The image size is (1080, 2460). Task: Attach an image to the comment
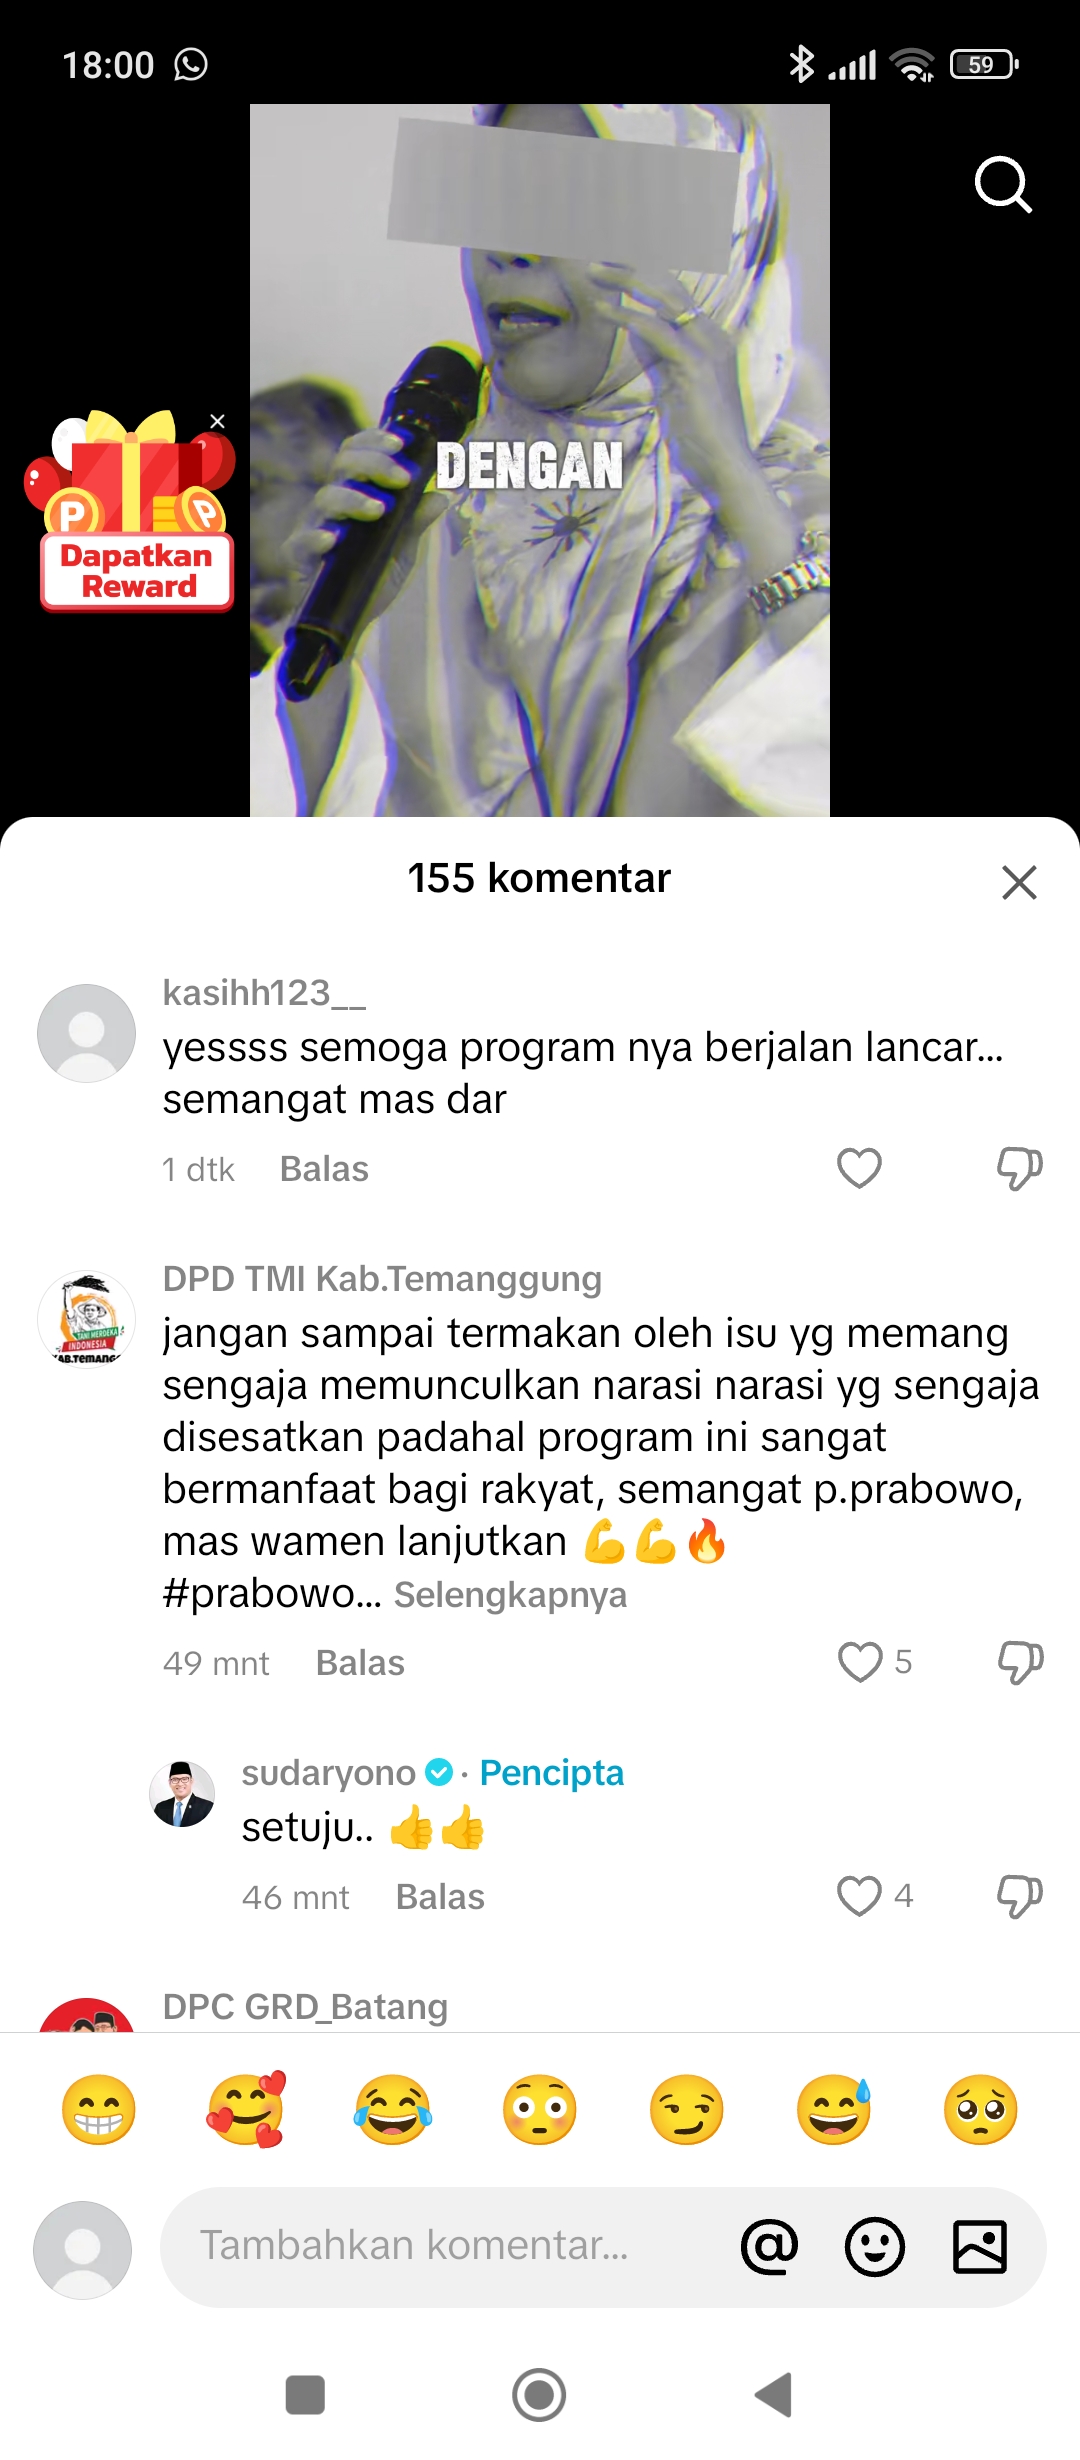[980, 2247]
